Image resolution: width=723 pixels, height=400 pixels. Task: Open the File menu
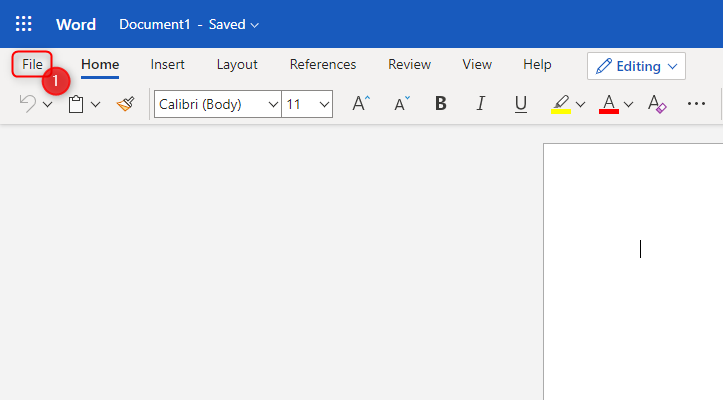(33, 64)
